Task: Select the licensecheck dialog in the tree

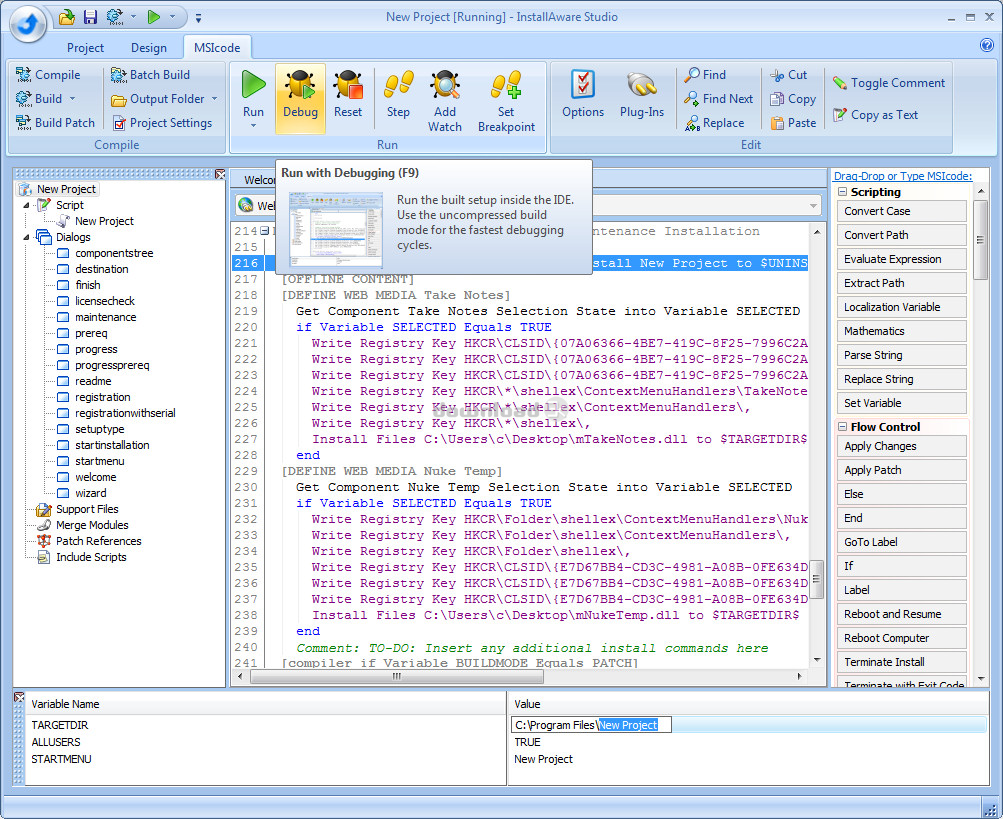Action: click(105, 301)
